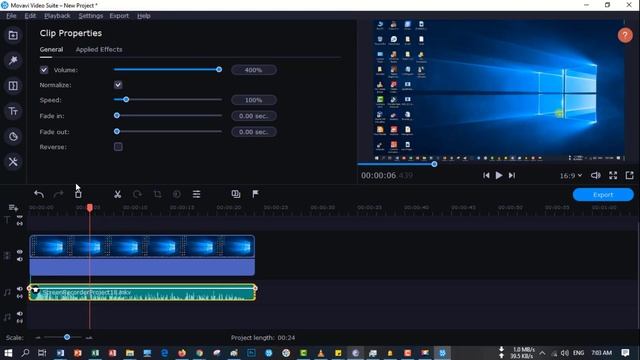Click the Redo arrow in timeline toolbar
This screenshot has height=360, width=640.
[x=58, y=194]
